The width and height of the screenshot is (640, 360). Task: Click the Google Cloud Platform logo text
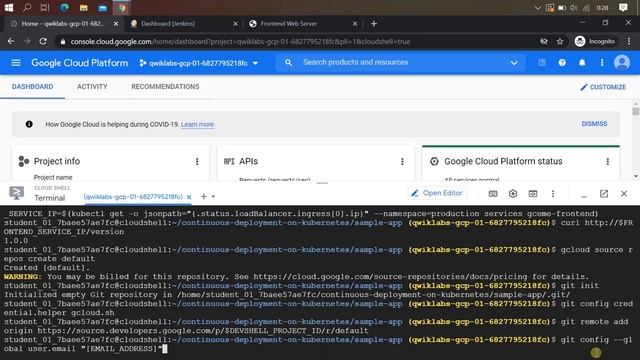pos(80,63)
